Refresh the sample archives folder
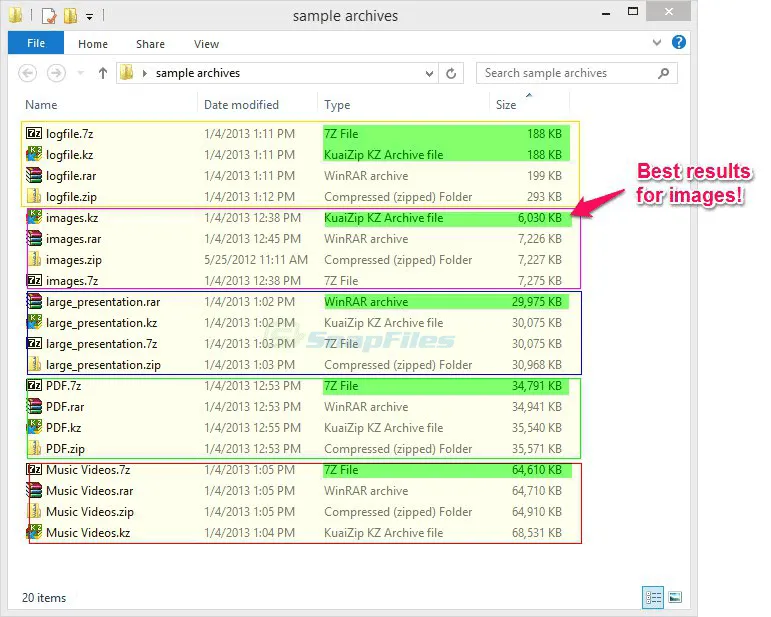Image resolution: width=771 pixels, height=617 pixels. click(x=451, y=73)
